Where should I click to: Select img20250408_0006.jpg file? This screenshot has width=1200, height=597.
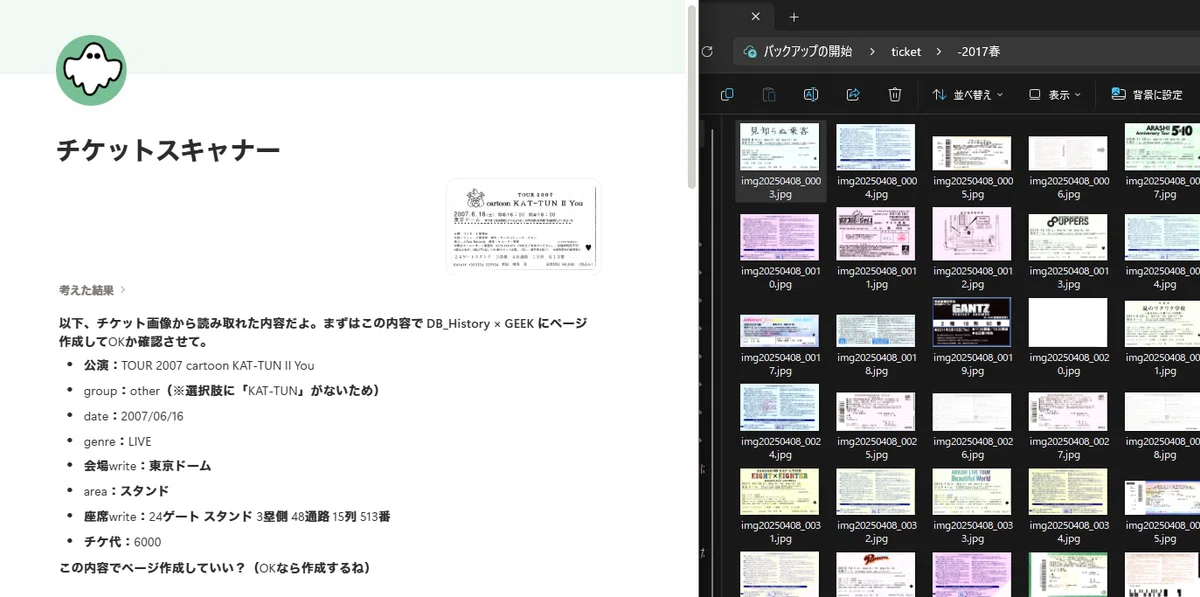(1068, 161)
